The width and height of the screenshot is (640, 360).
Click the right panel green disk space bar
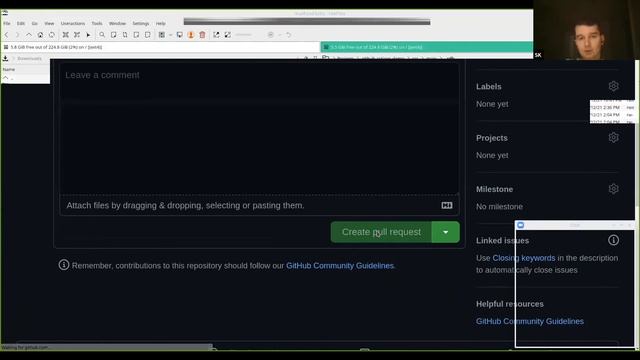427,47
